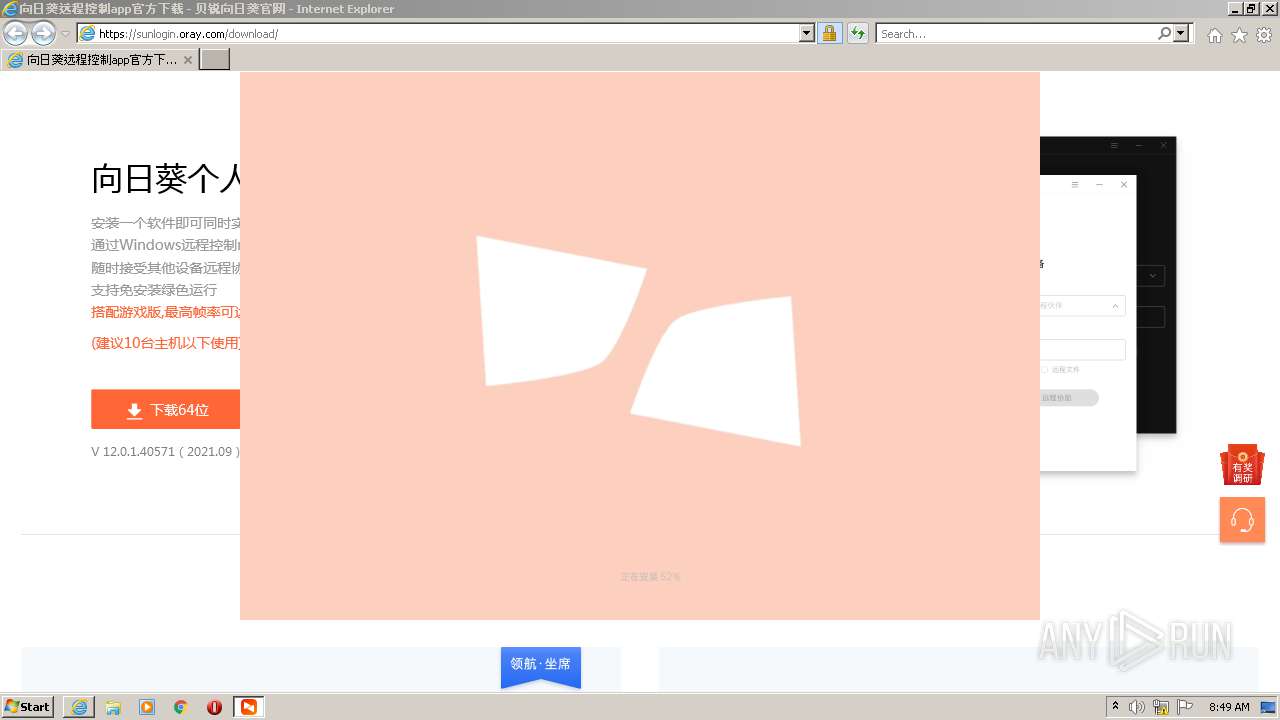The image size is (1280, 720).
Task: Focus the IE Search box
Action: tap(1015, 33)
